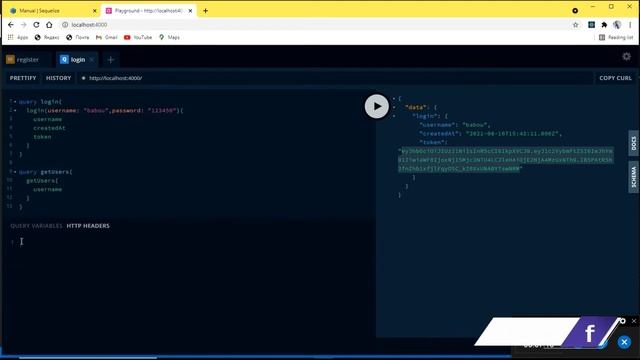Screen dimensions: 640x360
Task: Select the HTTP HEADERS tab
Action: pyautogui.click(x=88, y=226)
